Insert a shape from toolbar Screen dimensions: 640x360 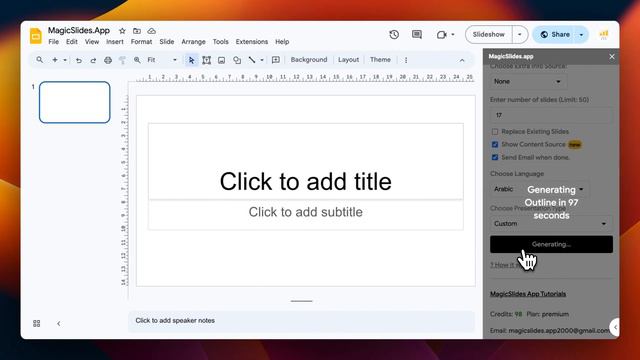pyautogui.click(x=237, y=60)
